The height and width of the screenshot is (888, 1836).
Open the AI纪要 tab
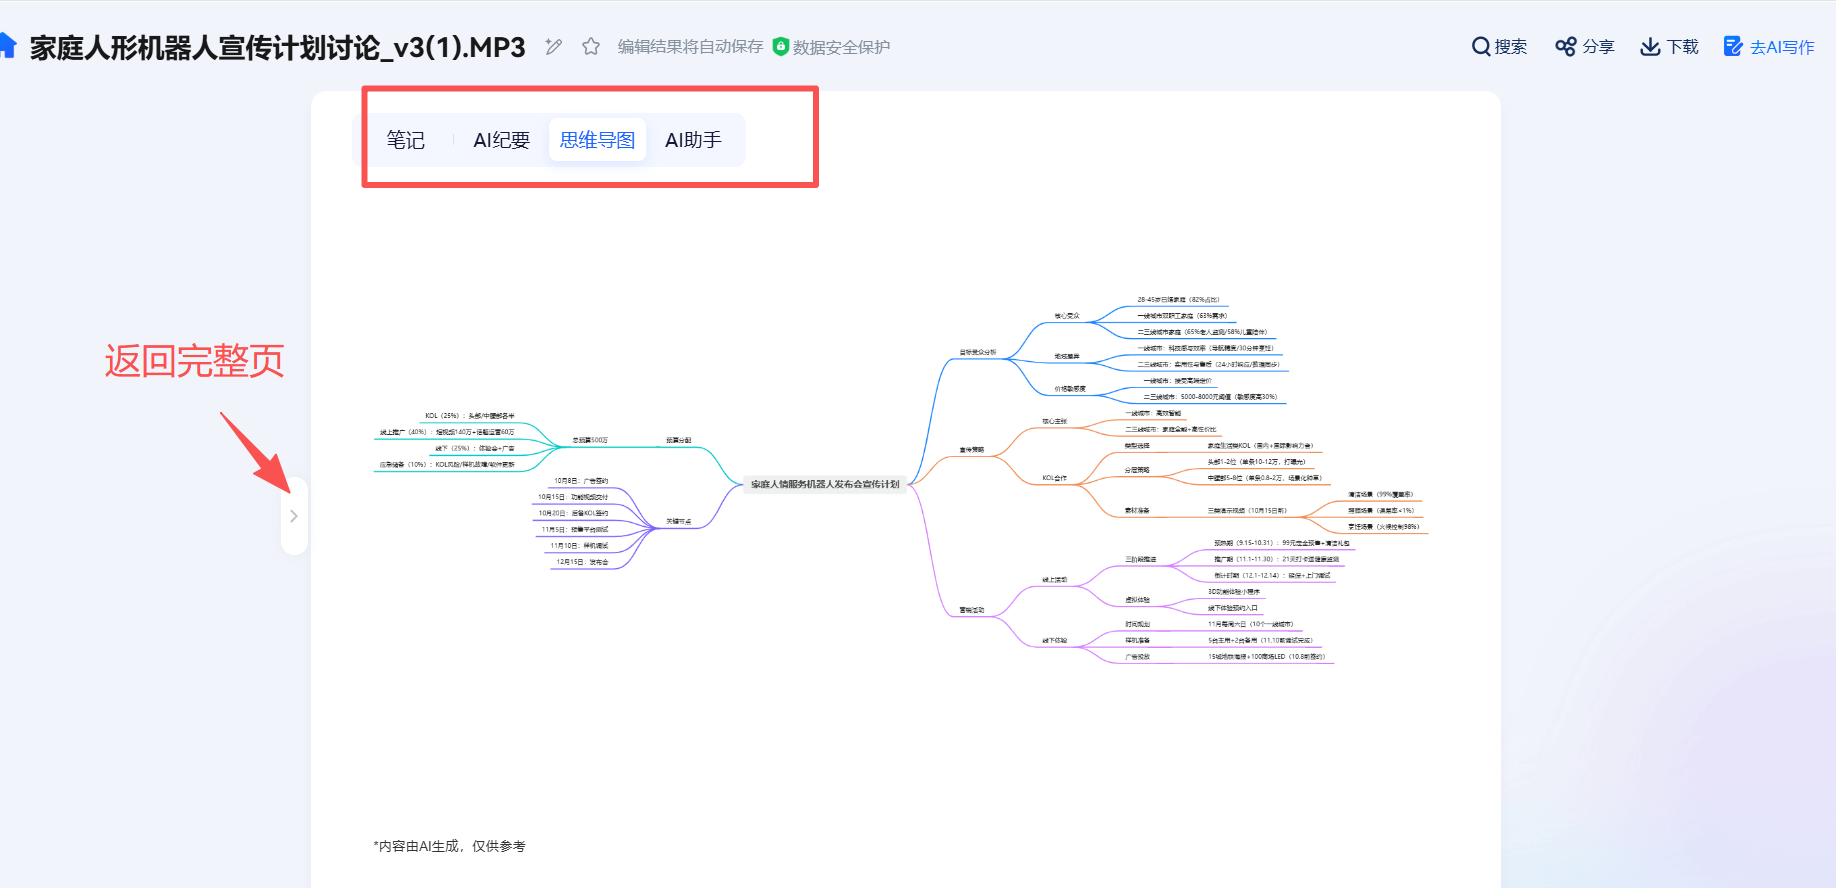501,140
